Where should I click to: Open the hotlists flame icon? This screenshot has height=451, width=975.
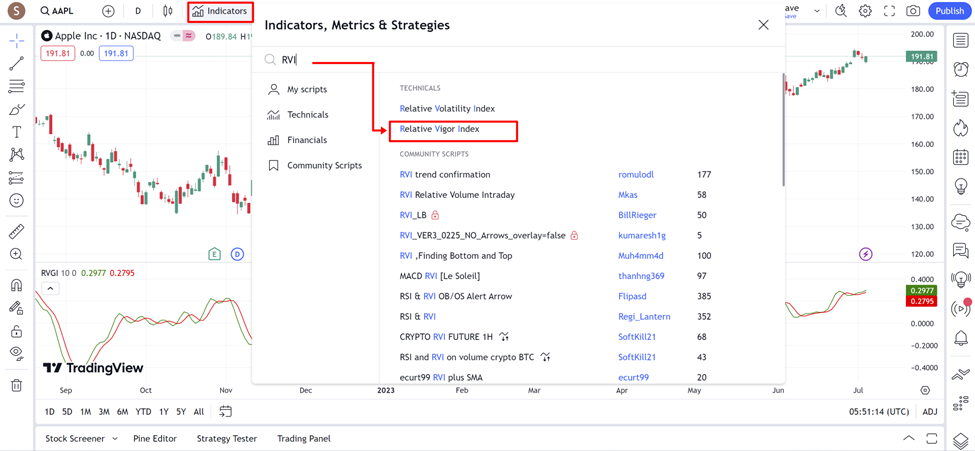coord(960,128)
